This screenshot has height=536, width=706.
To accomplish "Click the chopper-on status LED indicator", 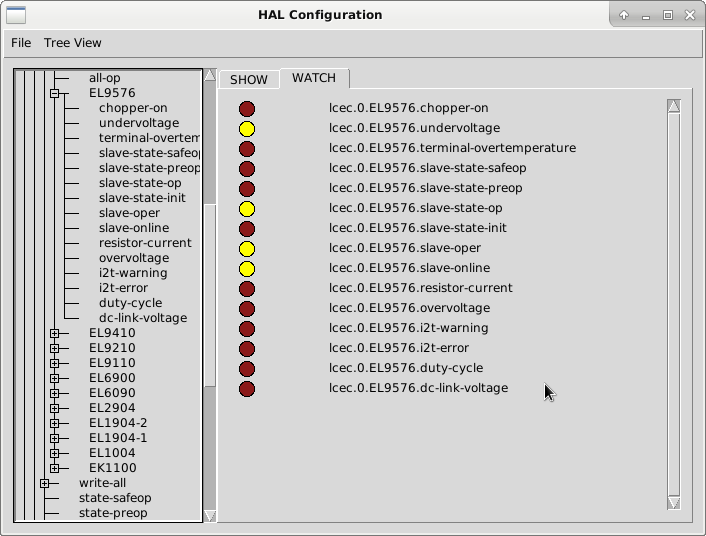I will 247,109.
